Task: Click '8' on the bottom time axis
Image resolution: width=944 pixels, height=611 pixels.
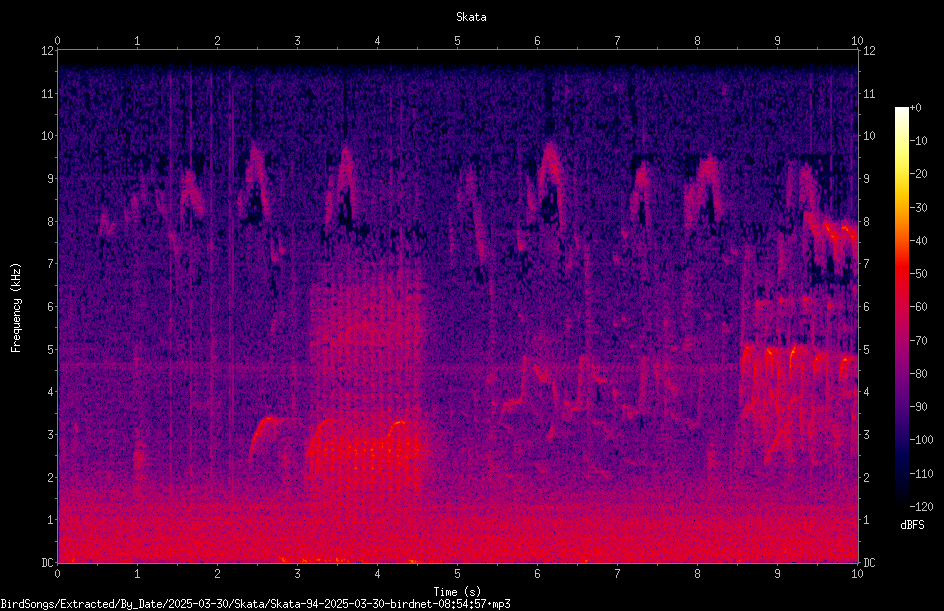Action: (x=697, y=574)
